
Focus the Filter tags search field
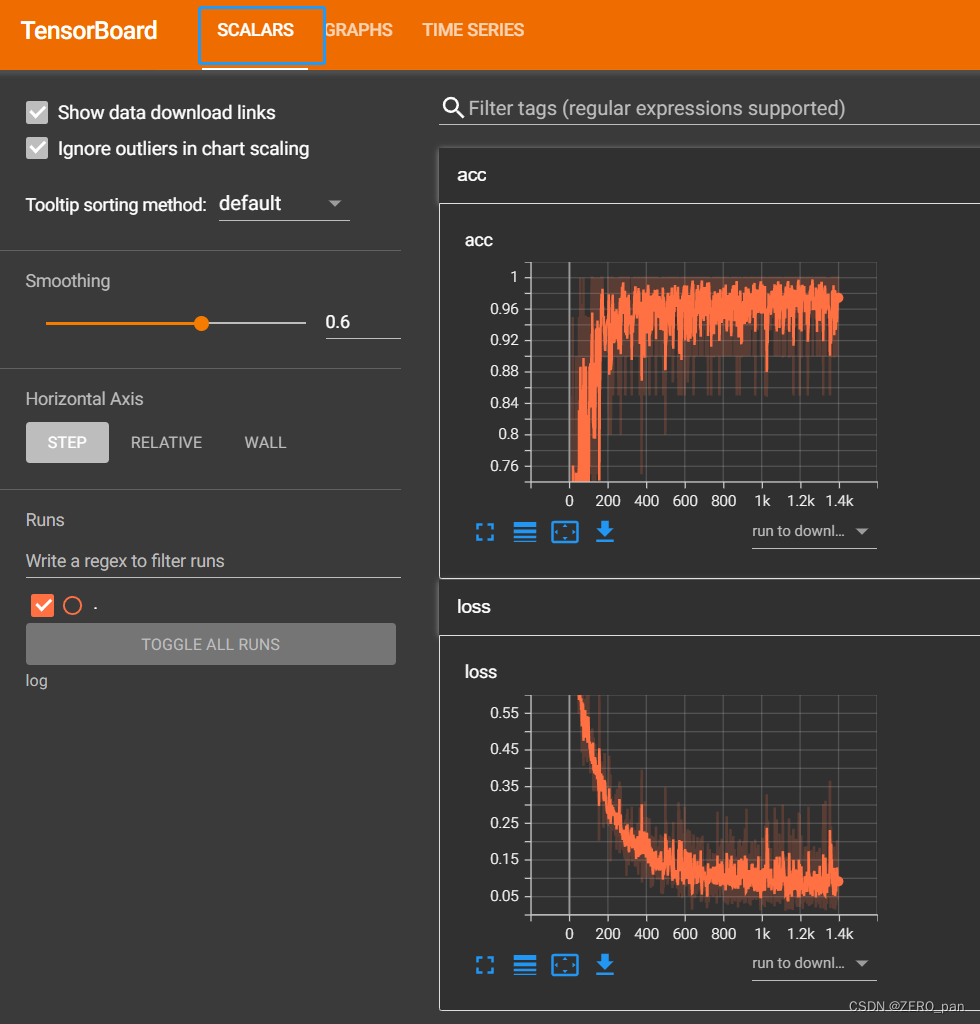pyautogui.click(x=709, y=108)
